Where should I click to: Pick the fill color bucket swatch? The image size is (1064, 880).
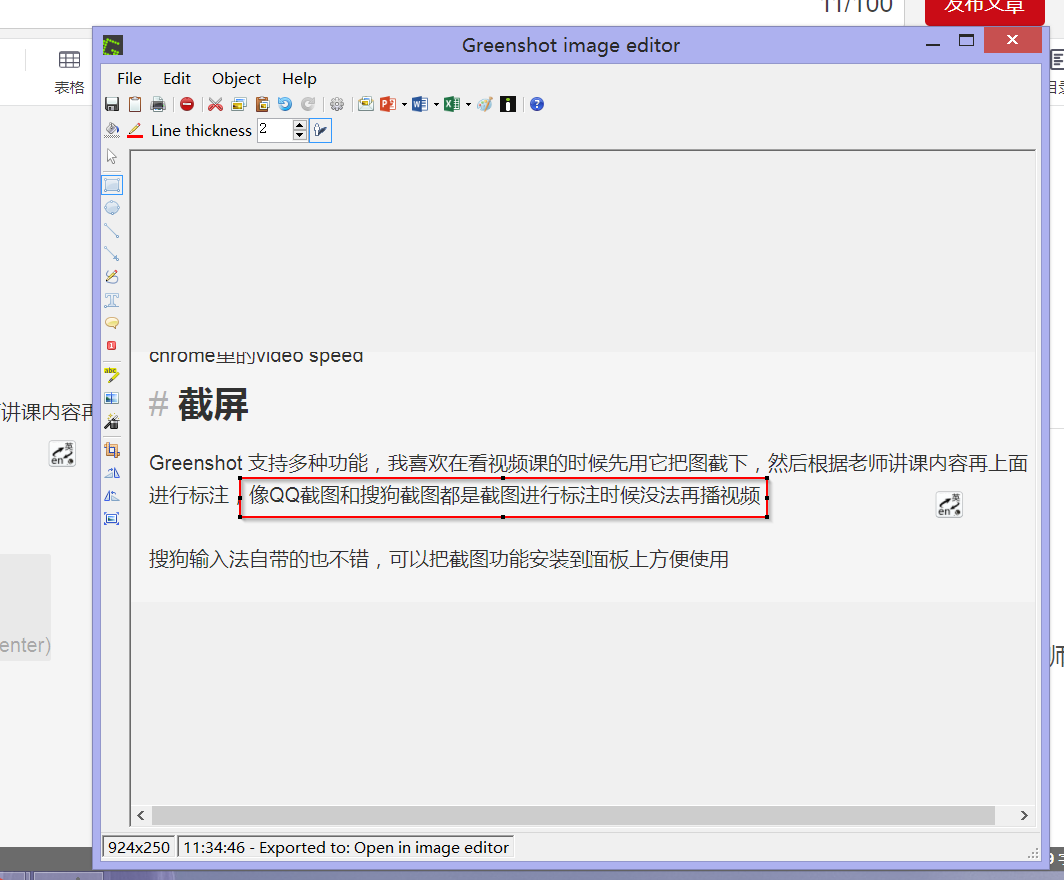(112, 130)
